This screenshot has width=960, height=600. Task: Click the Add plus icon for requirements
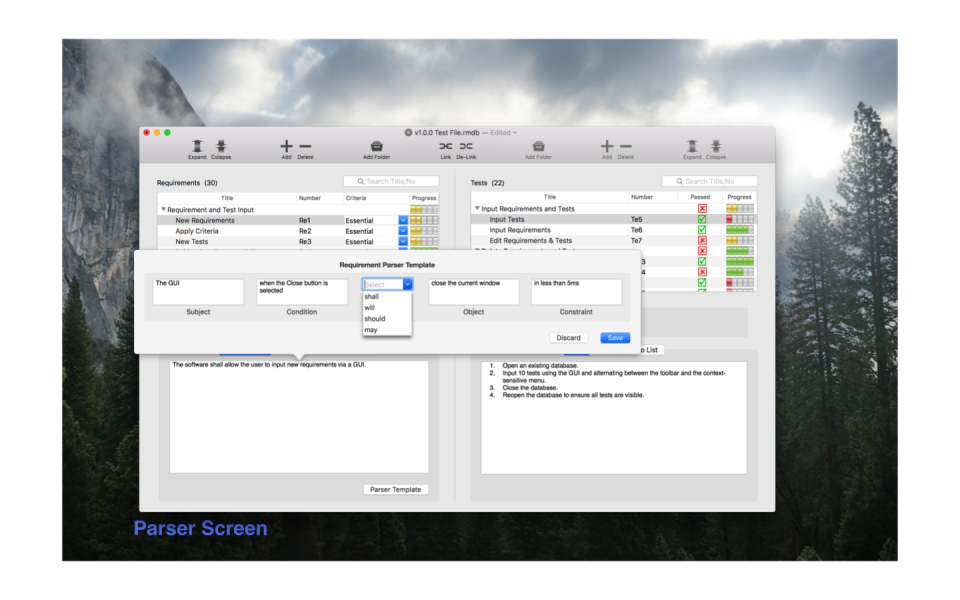coord(286,146)
